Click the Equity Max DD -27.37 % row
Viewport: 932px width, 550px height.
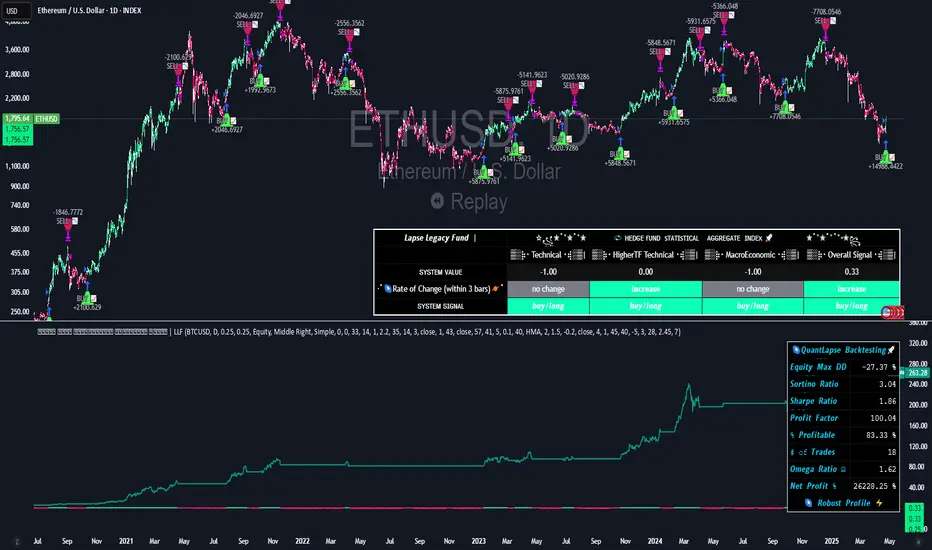[843, 367]
